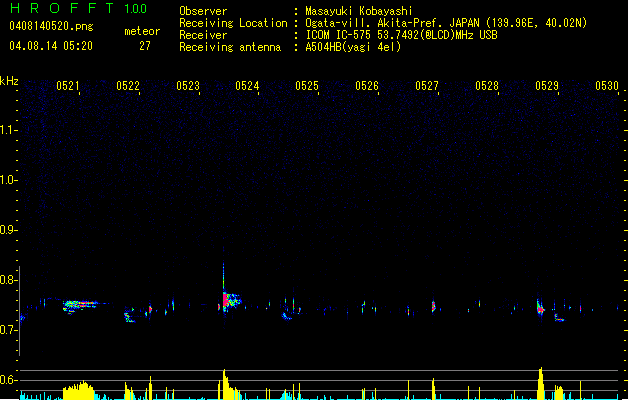Click the 'Observer' field label

[203, 11]
